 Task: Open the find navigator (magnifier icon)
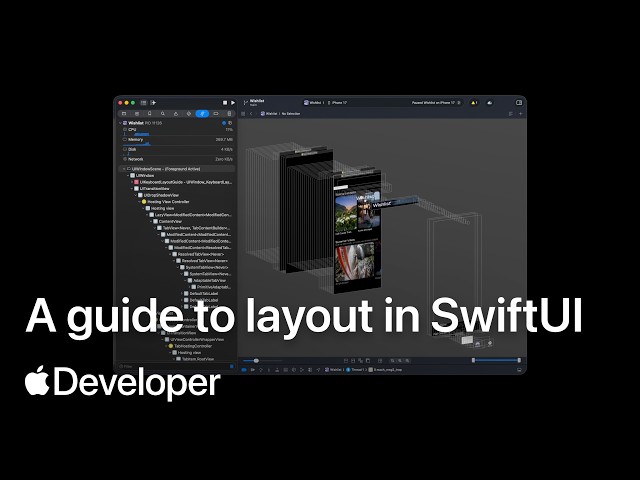click(163, 113)
